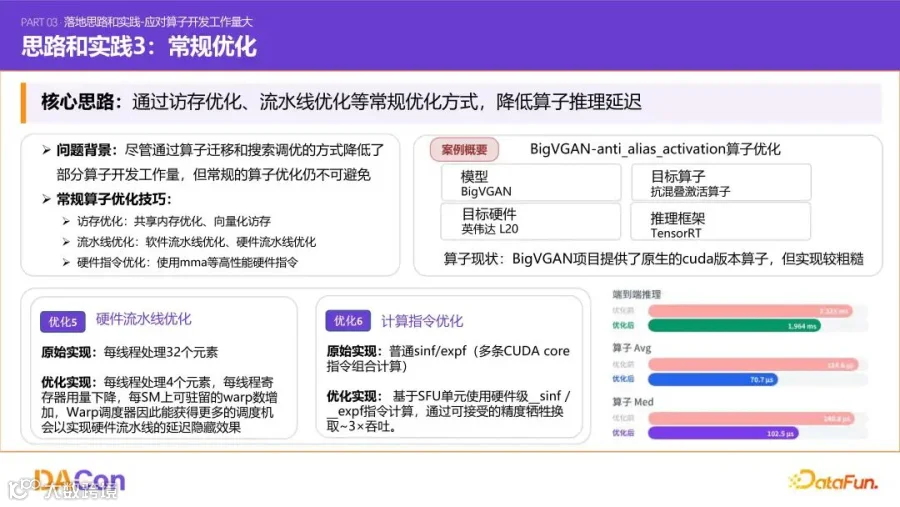Select the 优化6 purple badge

click(348, 320)
